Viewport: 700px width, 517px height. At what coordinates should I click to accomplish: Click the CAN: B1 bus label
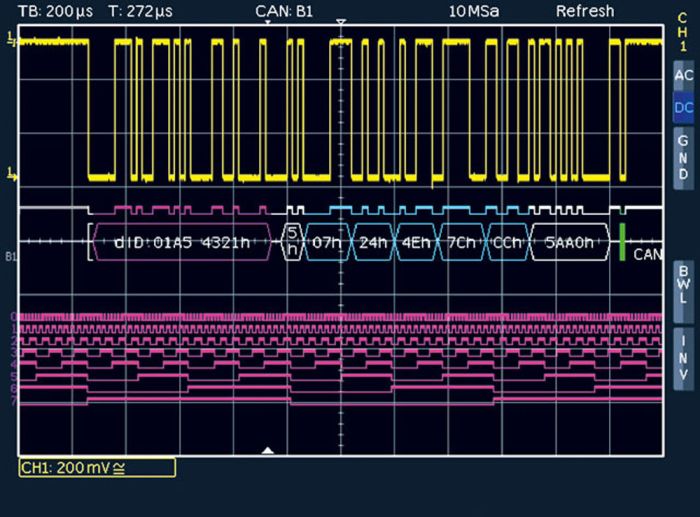coord(284,11)
